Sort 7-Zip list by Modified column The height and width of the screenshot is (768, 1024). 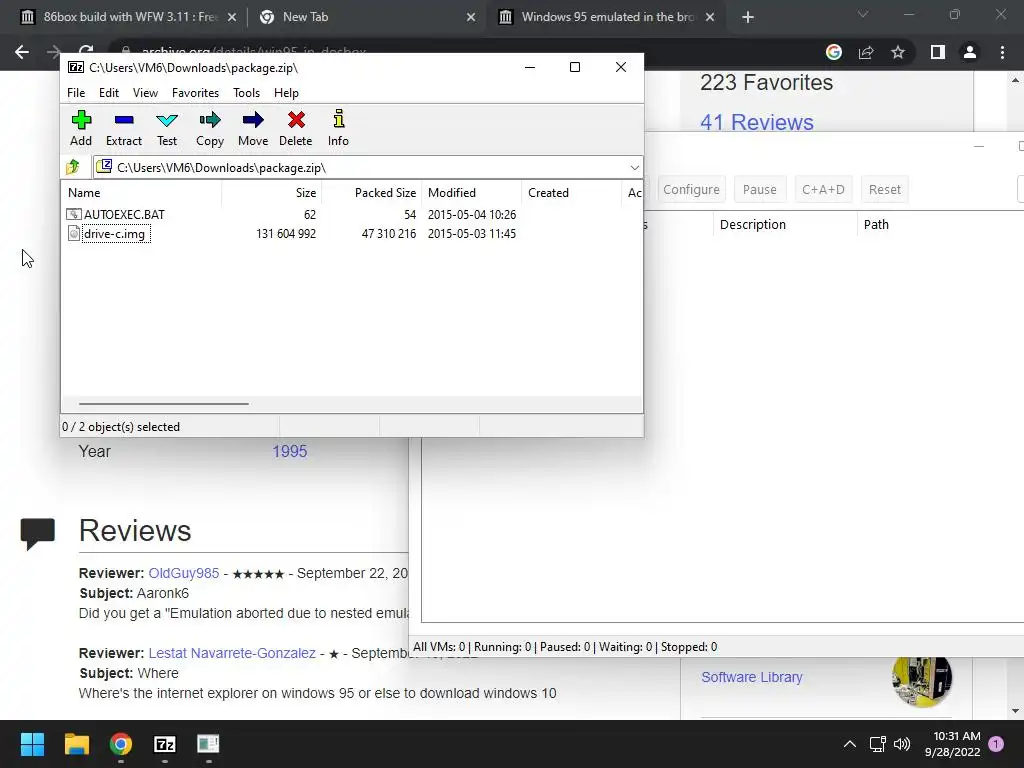click(472, 193)
